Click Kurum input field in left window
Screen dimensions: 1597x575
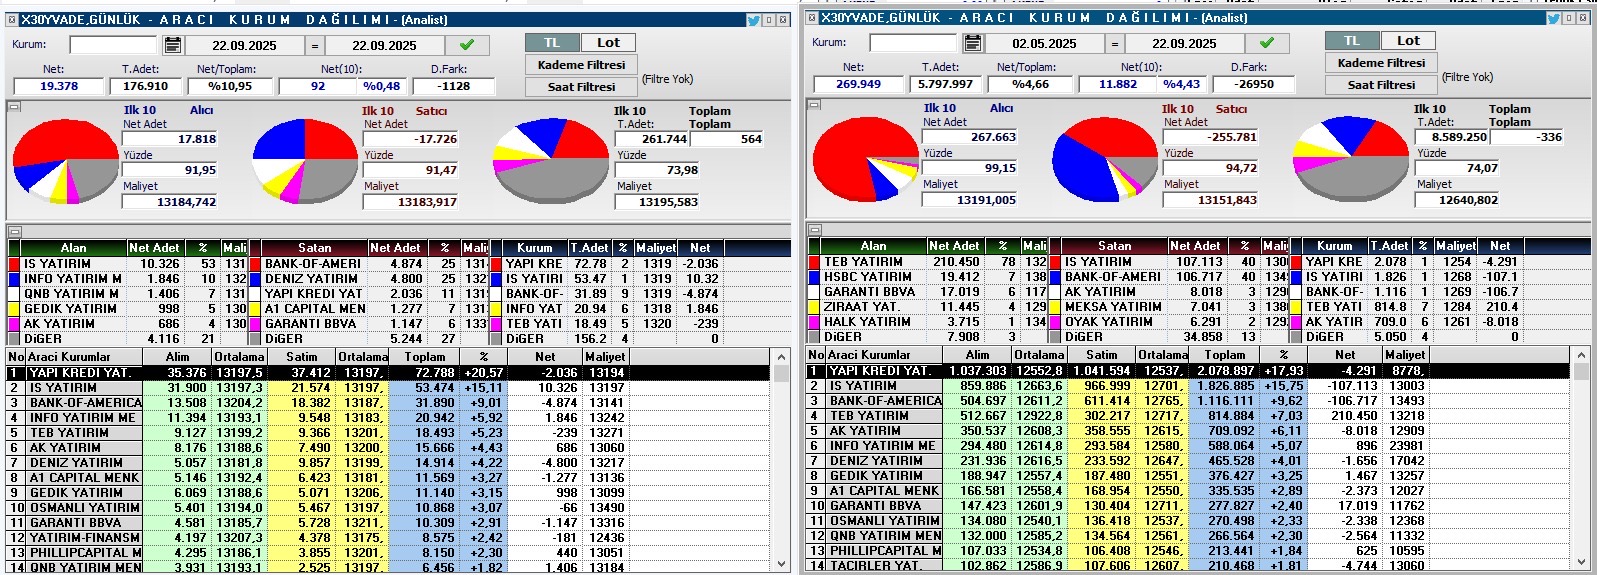(113, 45)
